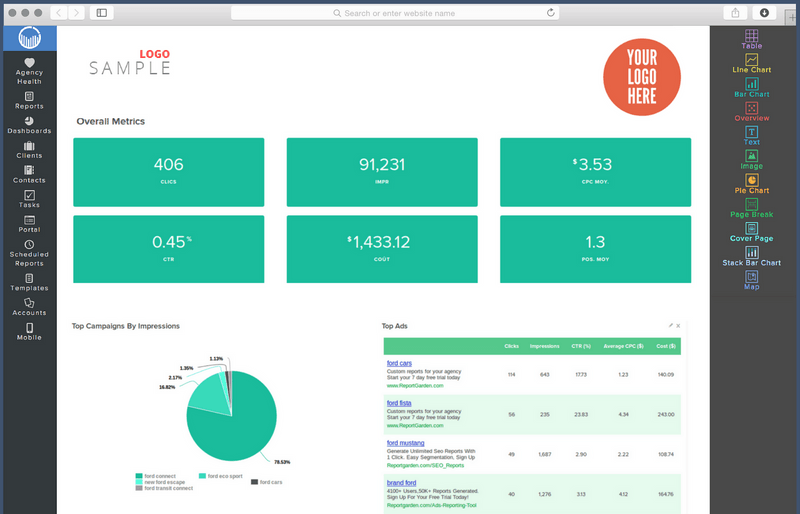This screenshot has width=800, height=514.
Task: Open the Portal section
Action: (x=29, y=224)
